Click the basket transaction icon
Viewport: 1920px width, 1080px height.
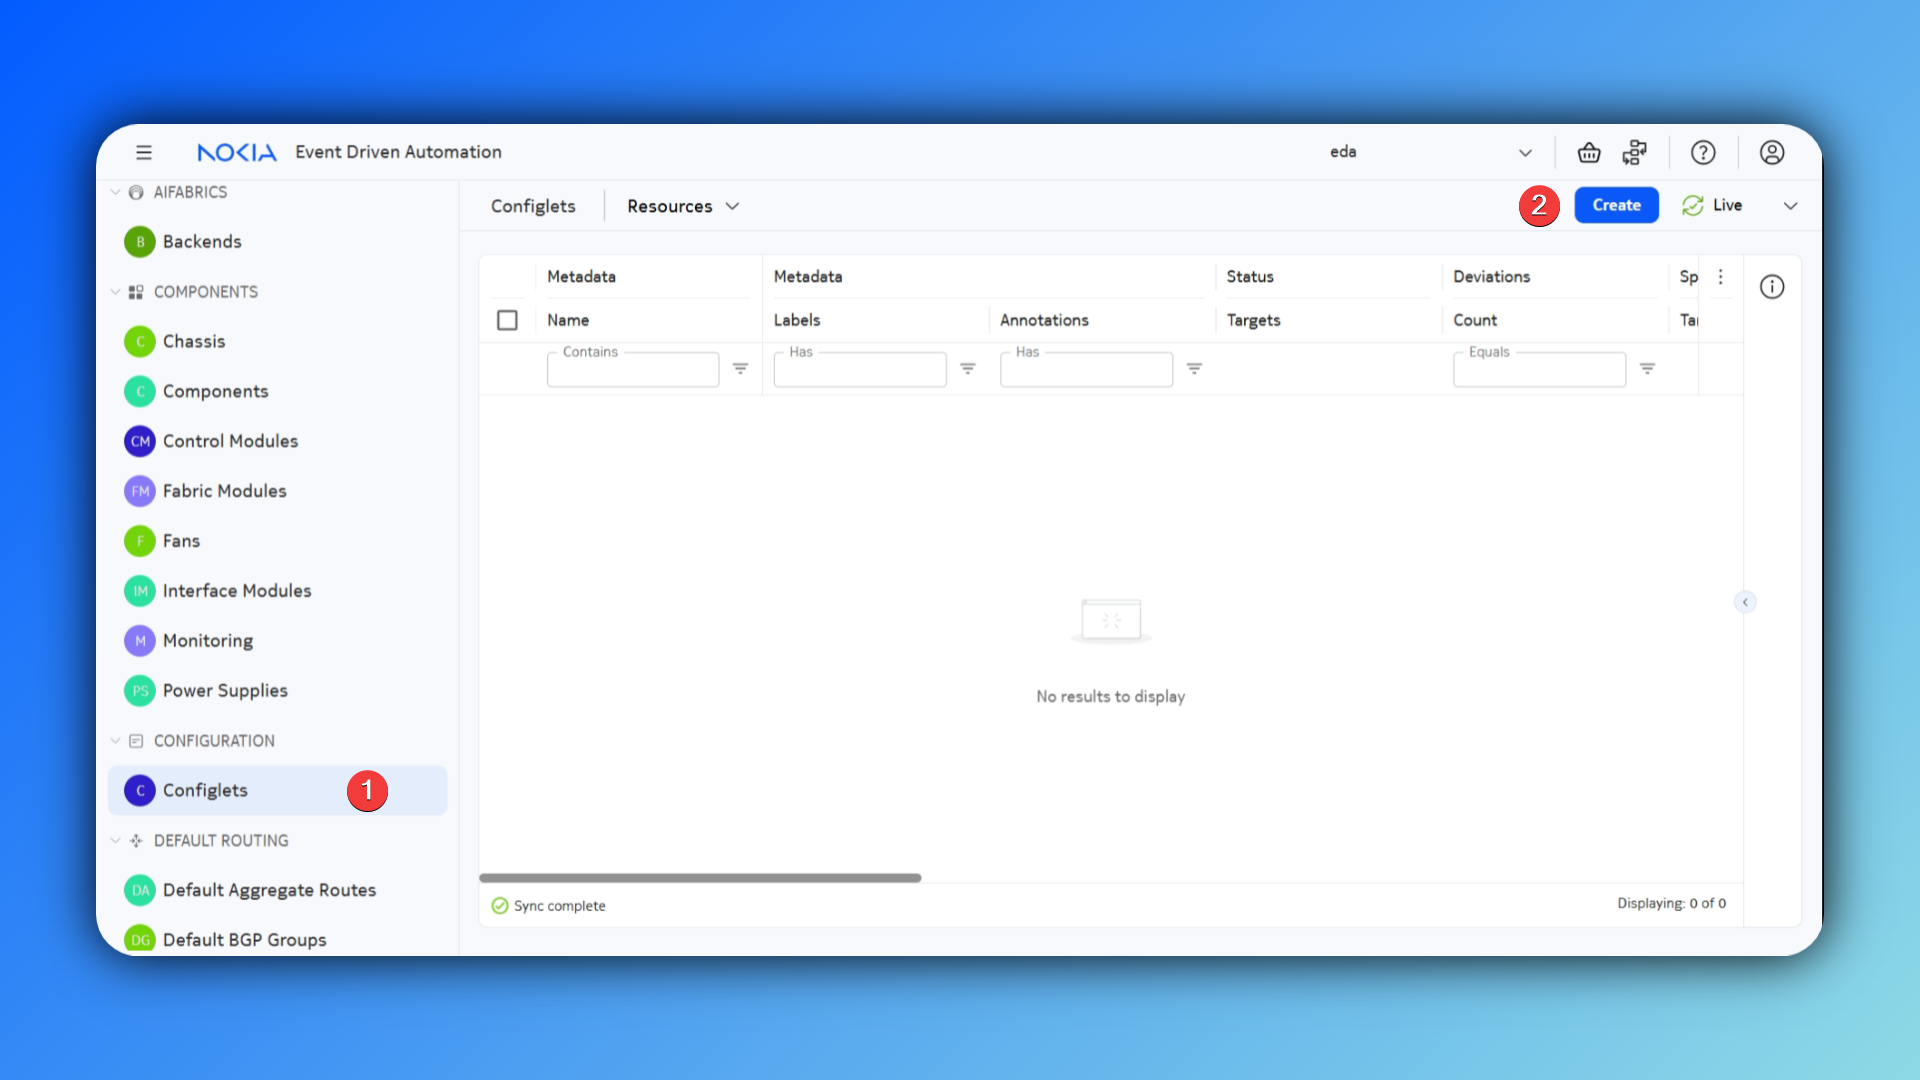point(1589,152)
